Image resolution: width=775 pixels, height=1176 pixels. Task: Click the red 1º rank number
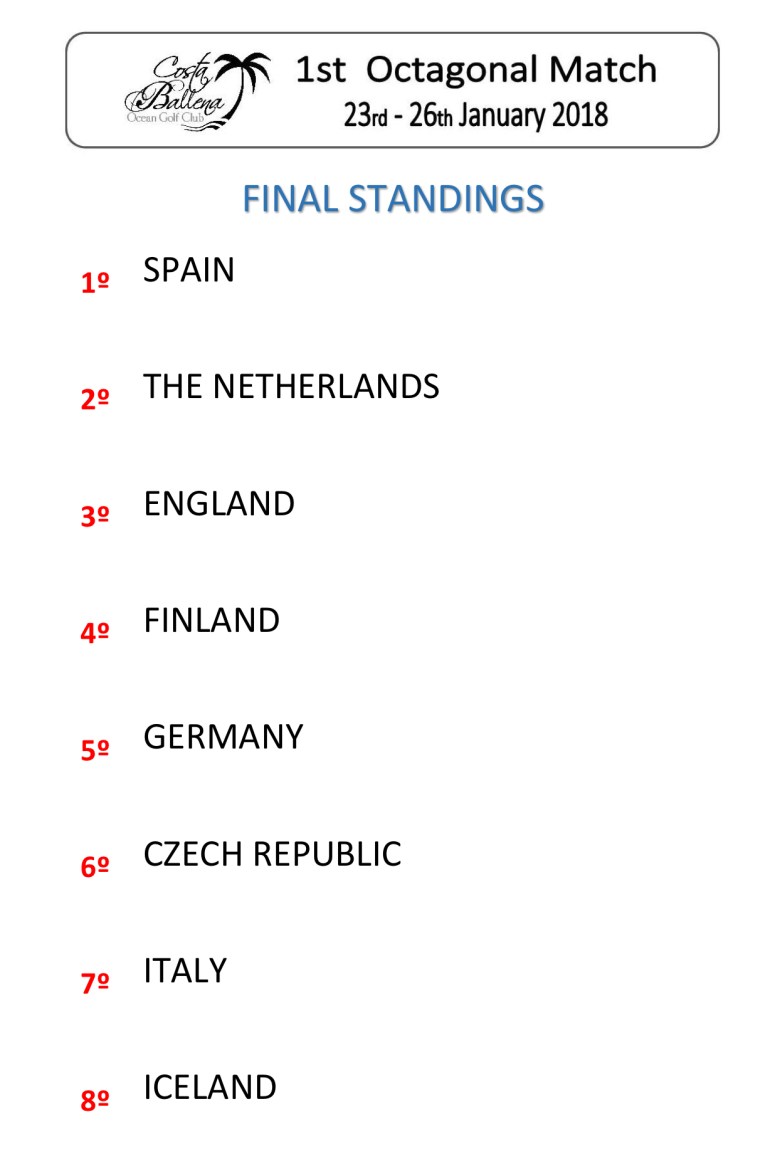95,282
